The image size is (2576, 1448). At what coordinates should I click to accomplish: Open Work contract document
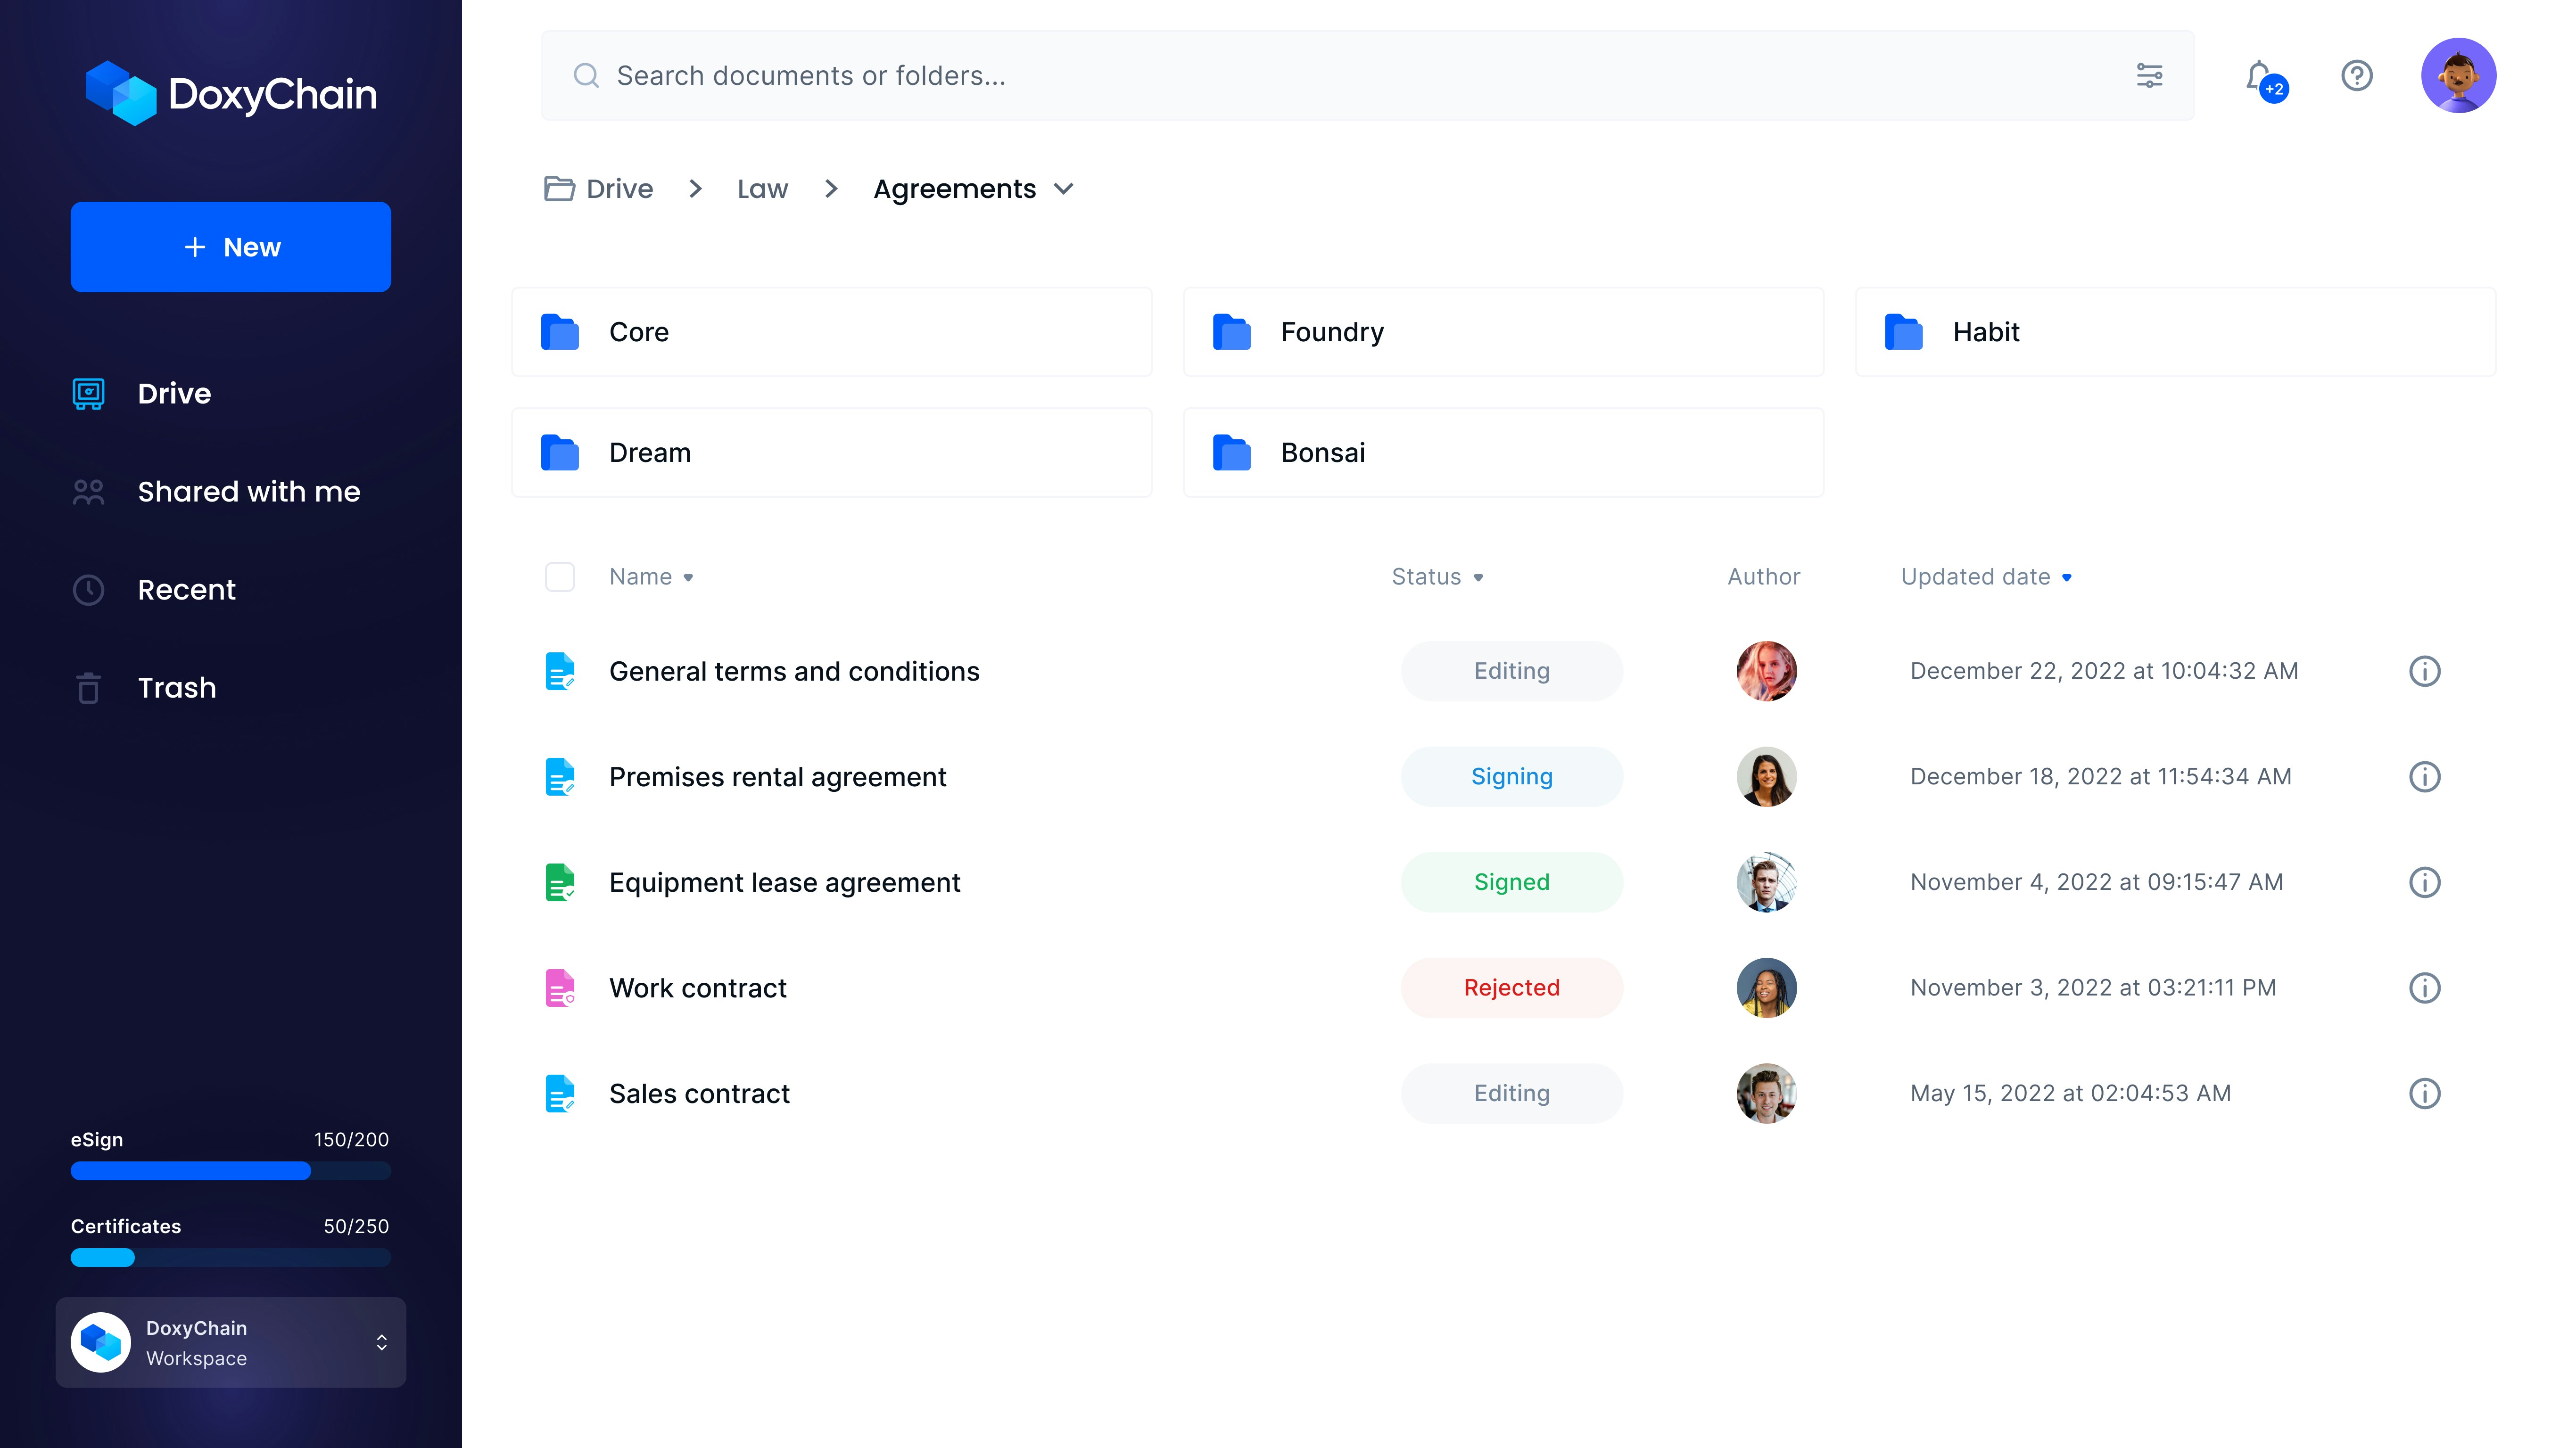(698, 988)
